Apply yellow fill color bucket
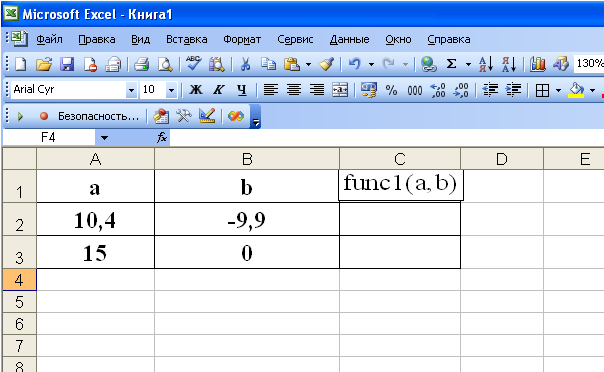Image resolution: width=604 pixels, height=372 pixels. pos(576,90)
